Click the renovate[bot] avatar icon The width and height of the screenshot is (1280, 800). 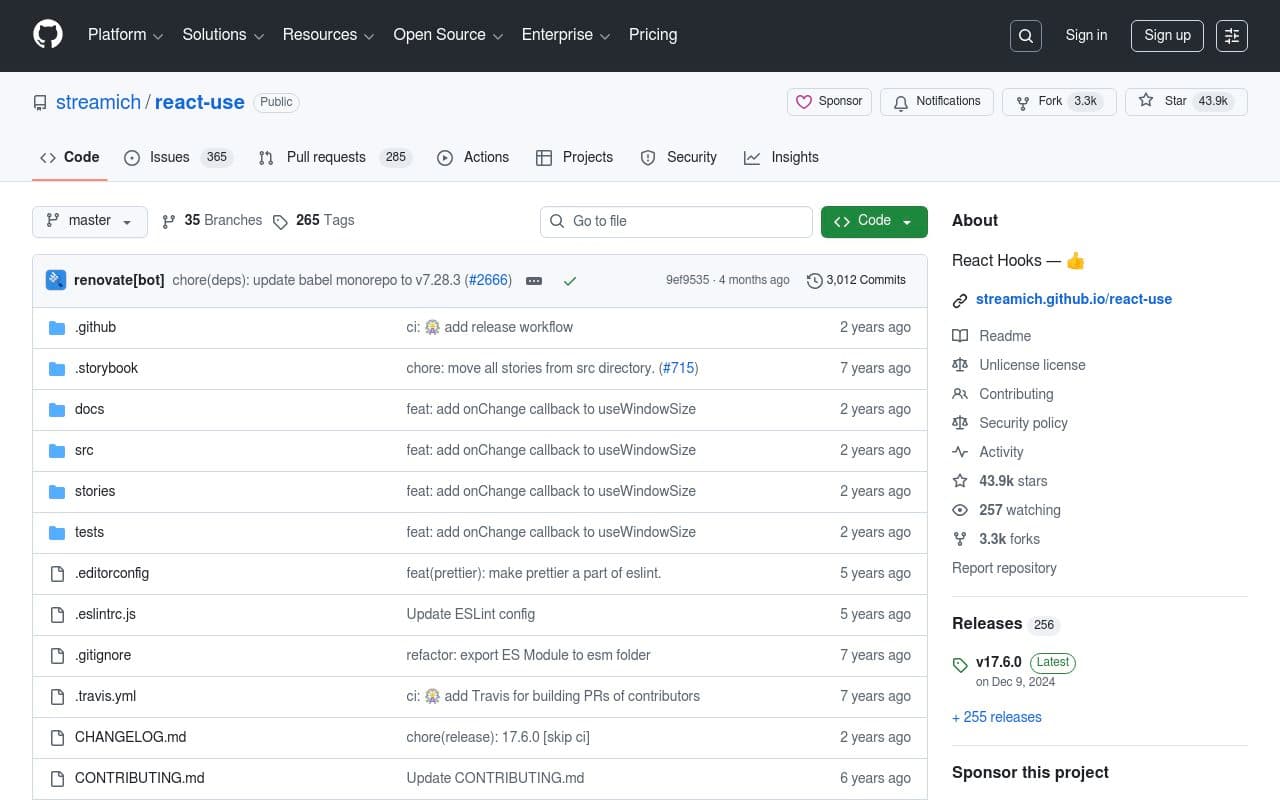click(x=56, y=280)
